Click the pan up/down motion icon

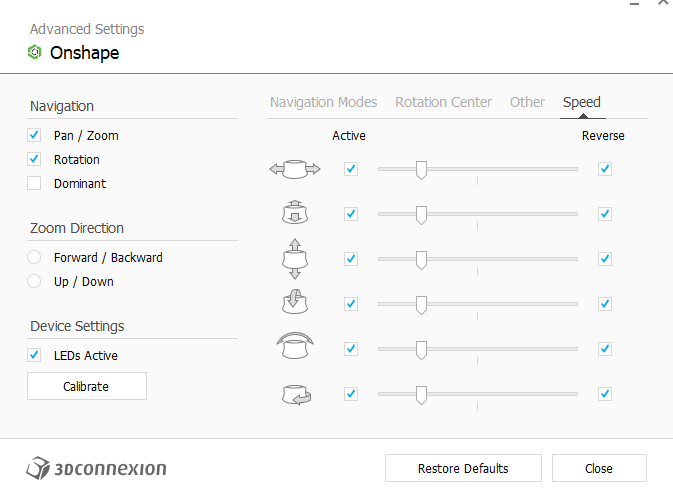coord(295,258)
